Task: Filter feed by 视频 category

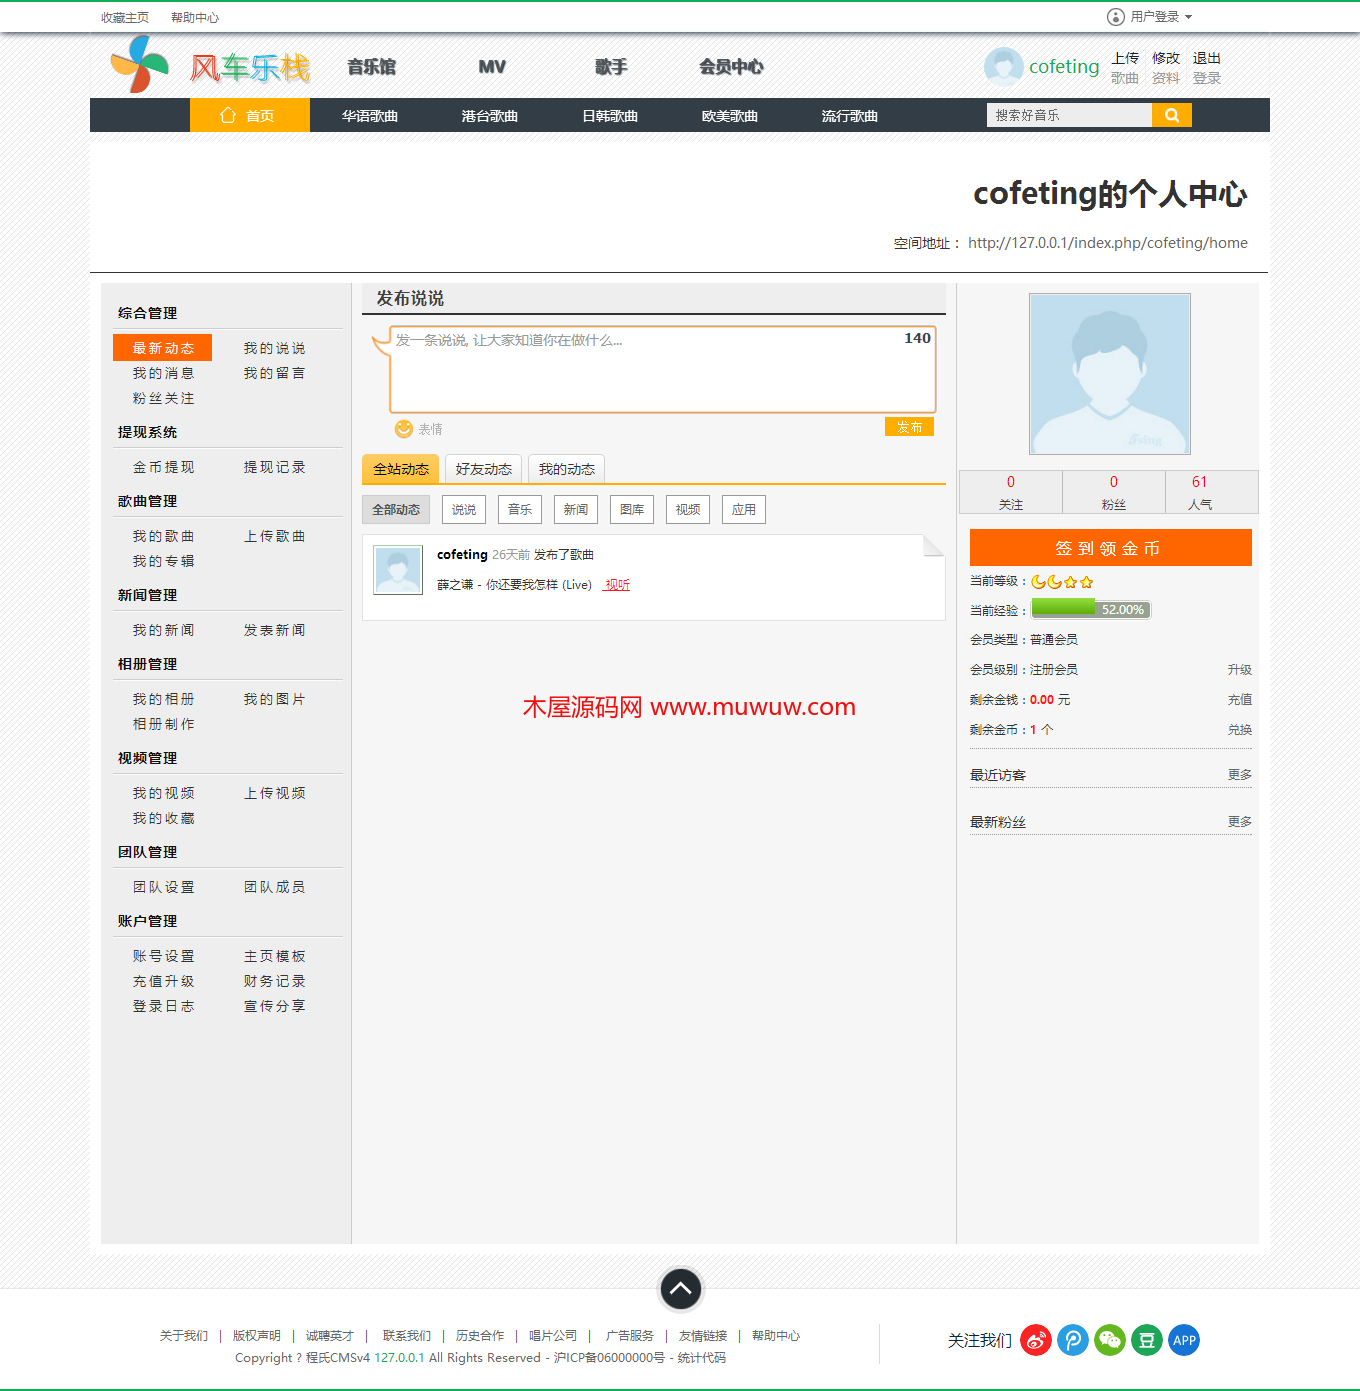Action: pyautogui.click(x=688, y=510)
